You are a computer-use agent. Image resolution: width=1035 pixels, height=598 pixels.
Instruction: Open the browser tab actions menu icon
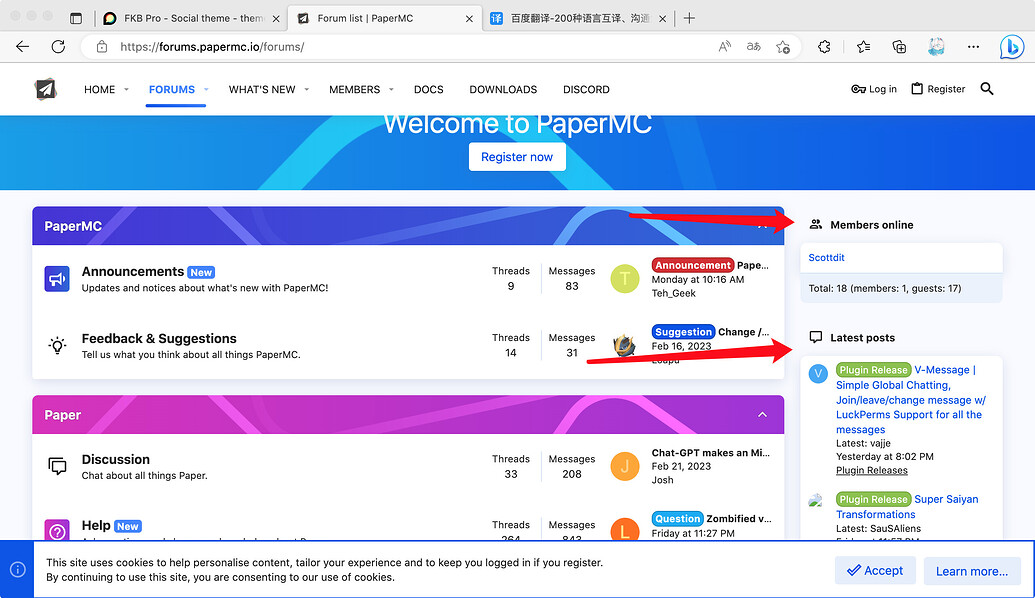[x=76, y=18]
